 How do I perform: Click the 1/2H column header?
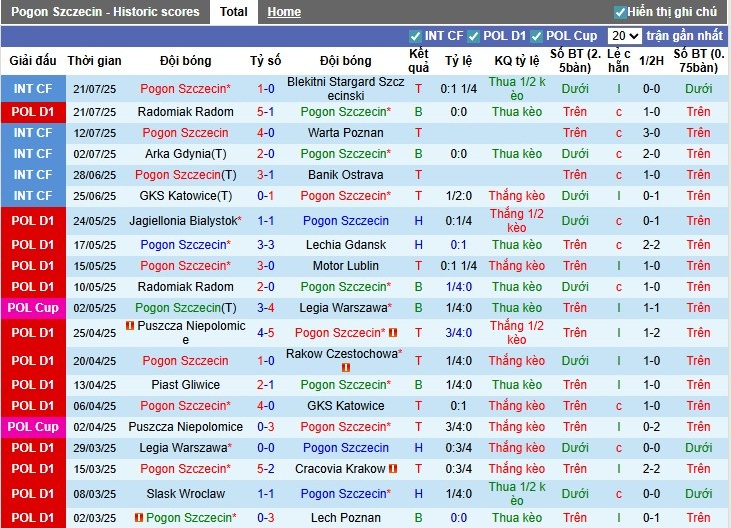651,61
